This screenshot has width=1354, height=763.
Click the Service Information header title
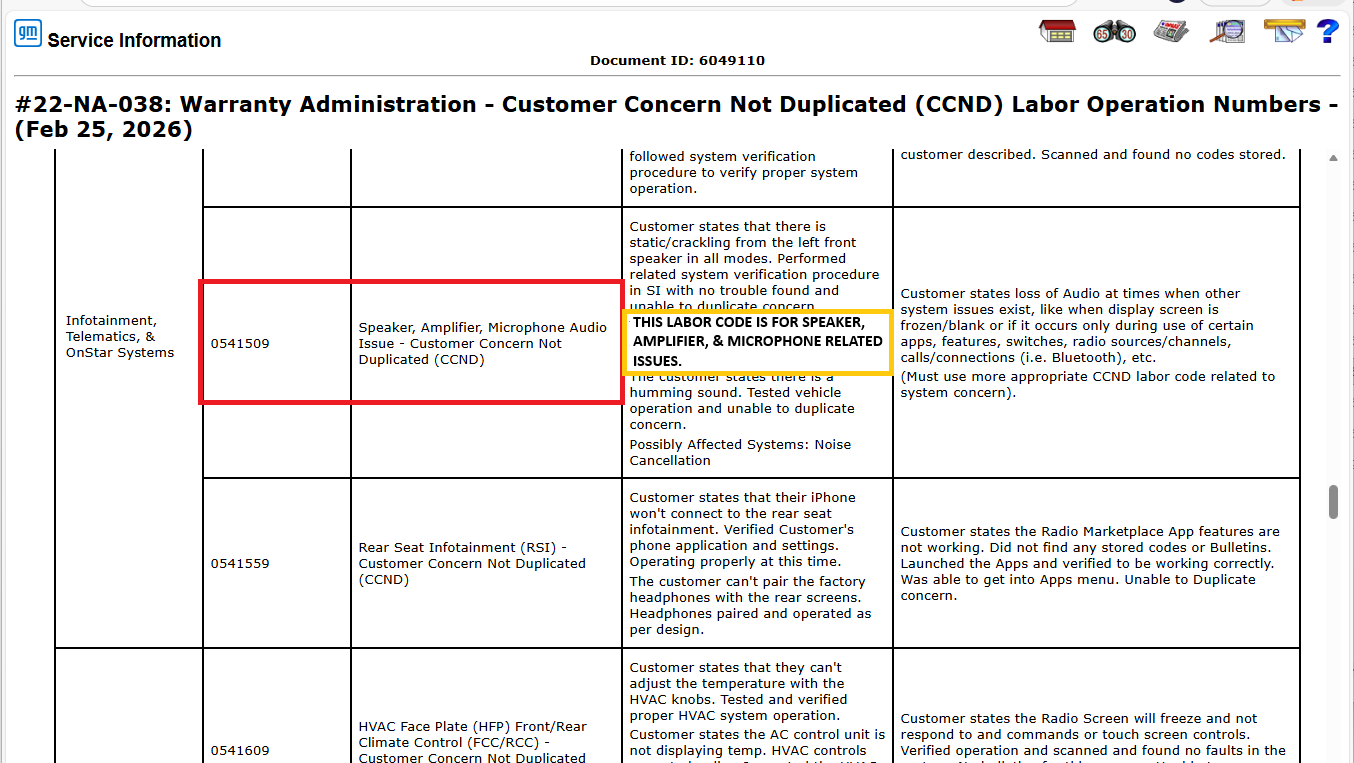[134, 41]
